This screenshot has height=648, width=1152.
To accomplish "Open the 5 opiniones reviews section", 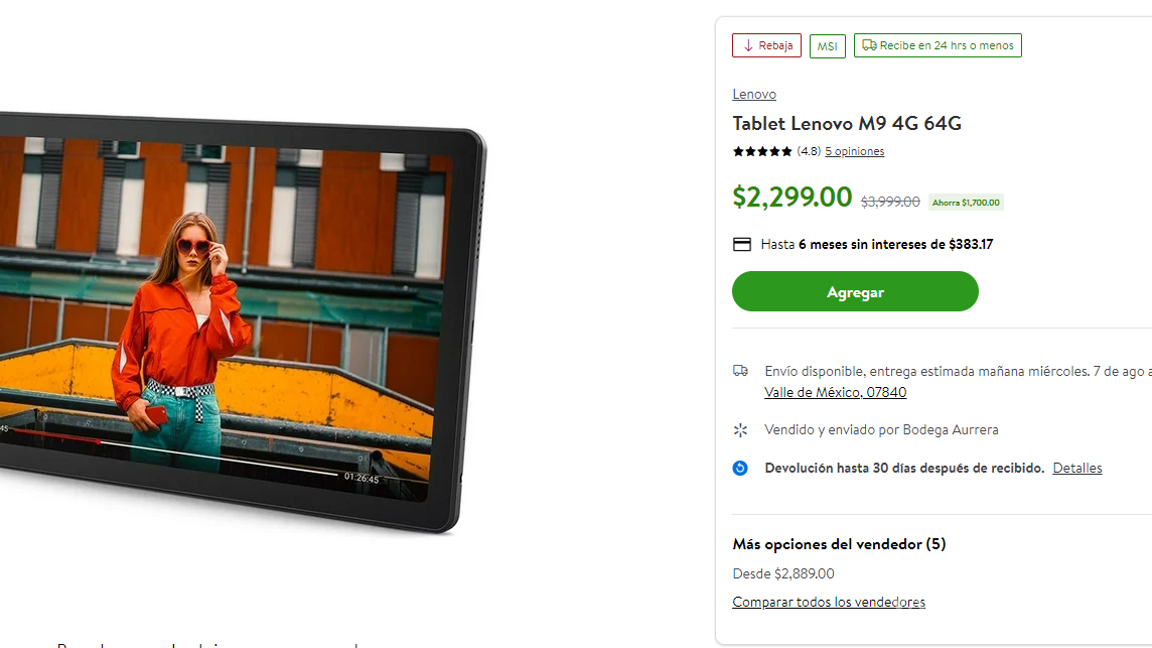I will [854, 151].
